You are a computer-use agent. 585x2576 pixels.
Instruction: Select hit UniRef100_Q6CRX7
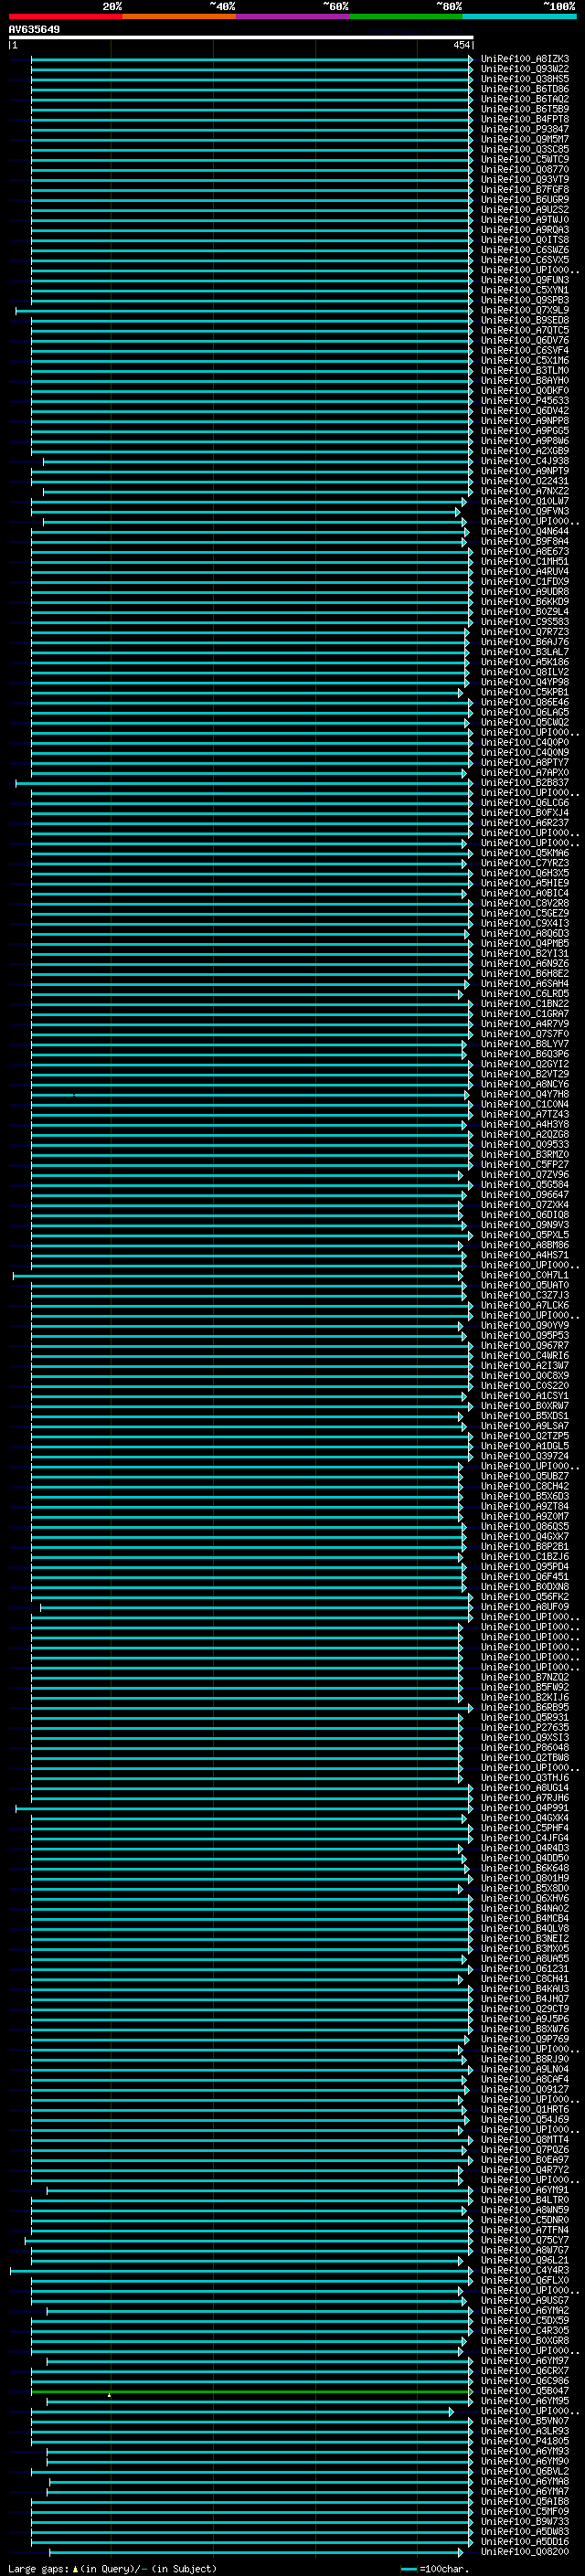(525, 2370)
